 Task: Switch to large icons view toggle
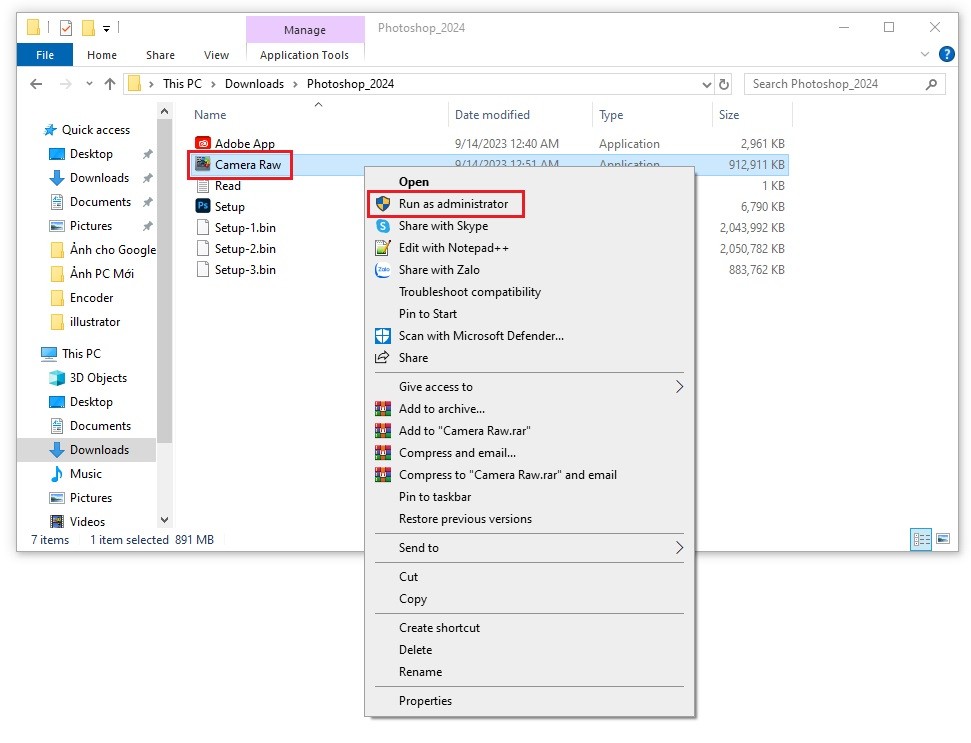pyautogui.click(x=942, y=539)
